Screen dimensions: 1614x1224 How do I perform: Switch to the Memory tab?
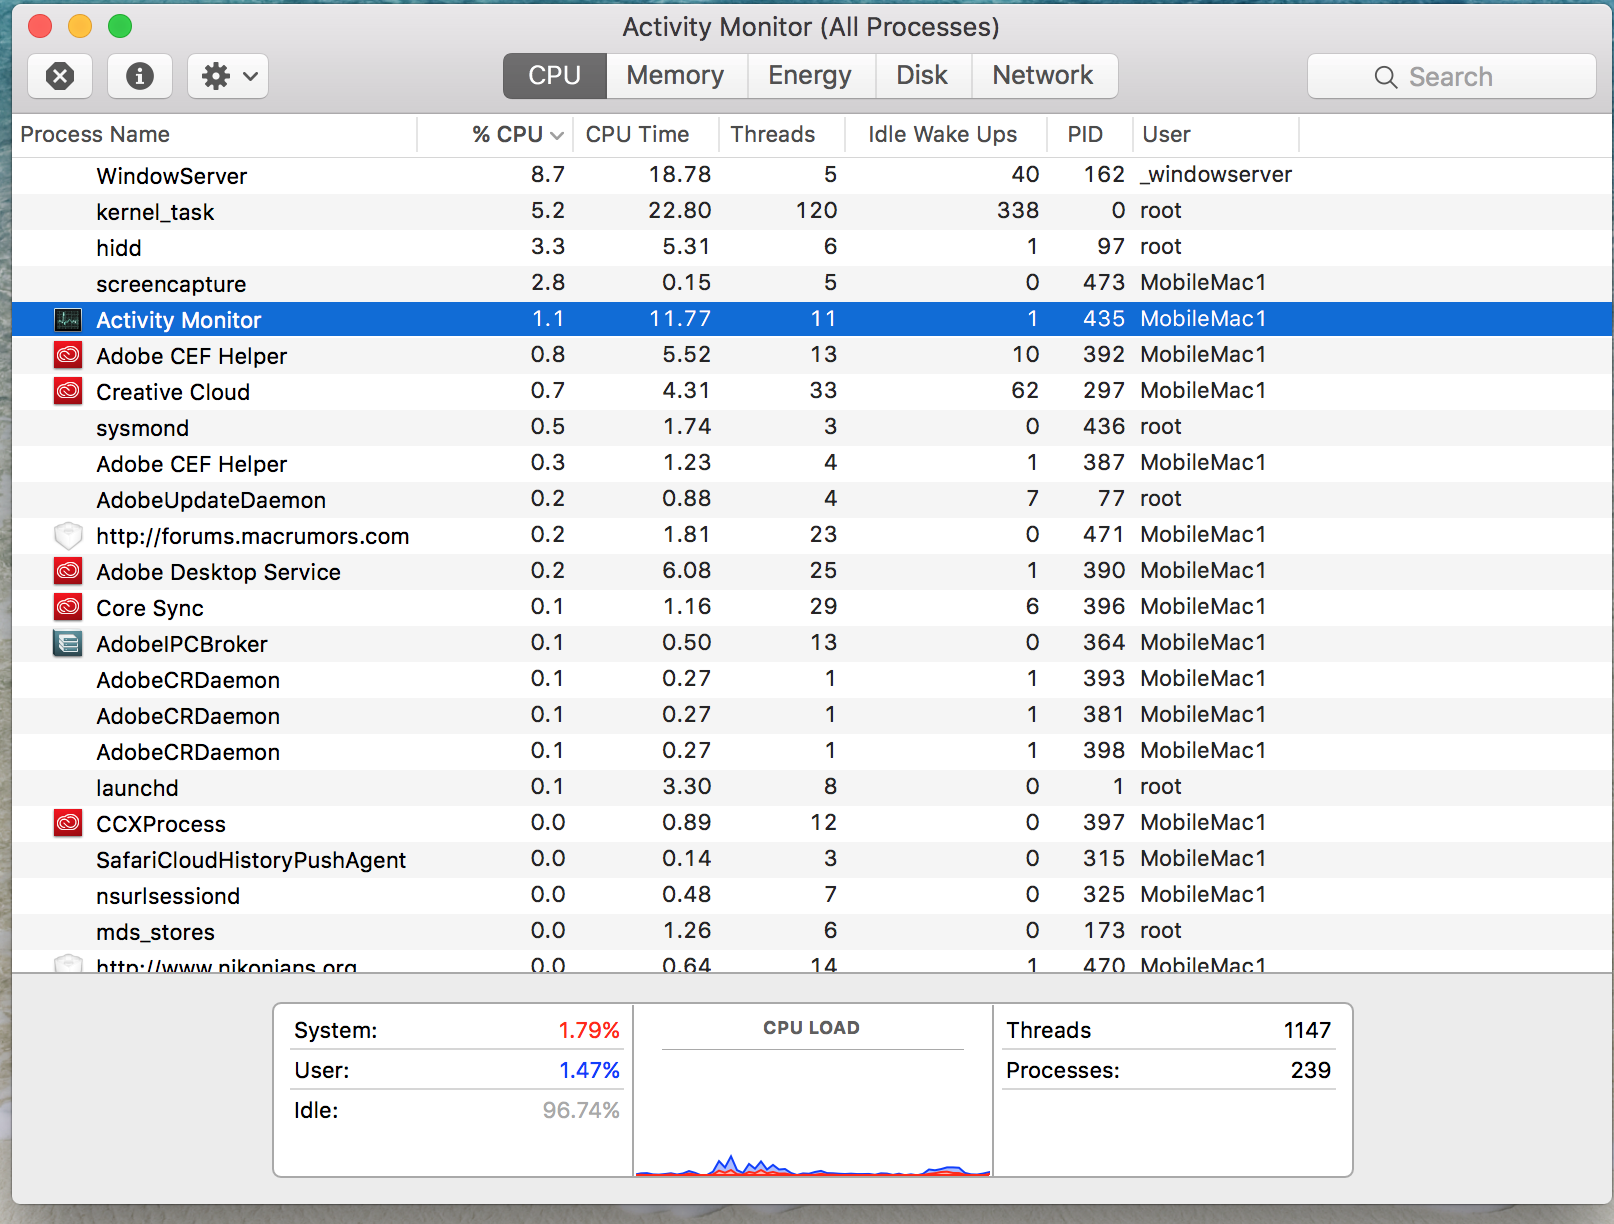[x=676, y=76]
